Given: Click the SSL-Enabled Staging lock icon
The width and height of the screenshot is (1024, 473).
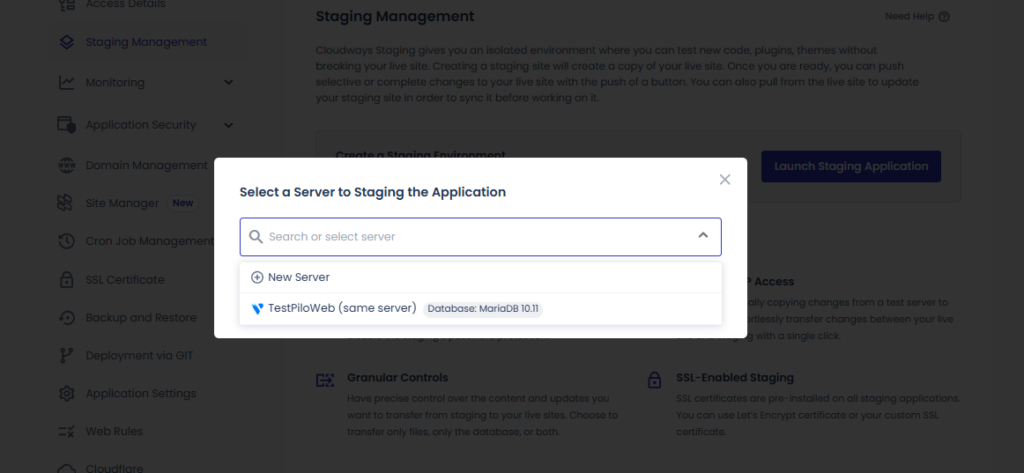Looking at the screenshot, I should click(x=654, y=380).
